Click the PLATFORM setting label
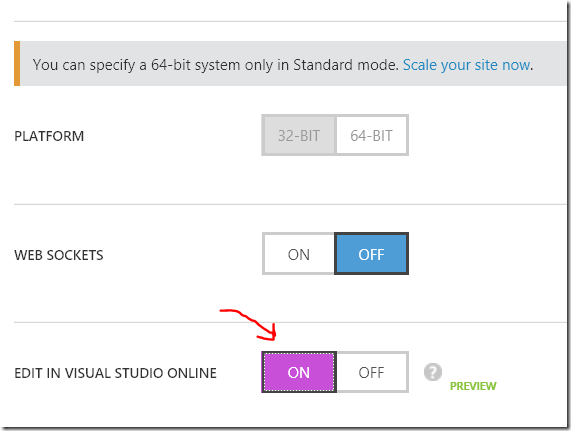 pyautogui.click(x=49, y=136)
